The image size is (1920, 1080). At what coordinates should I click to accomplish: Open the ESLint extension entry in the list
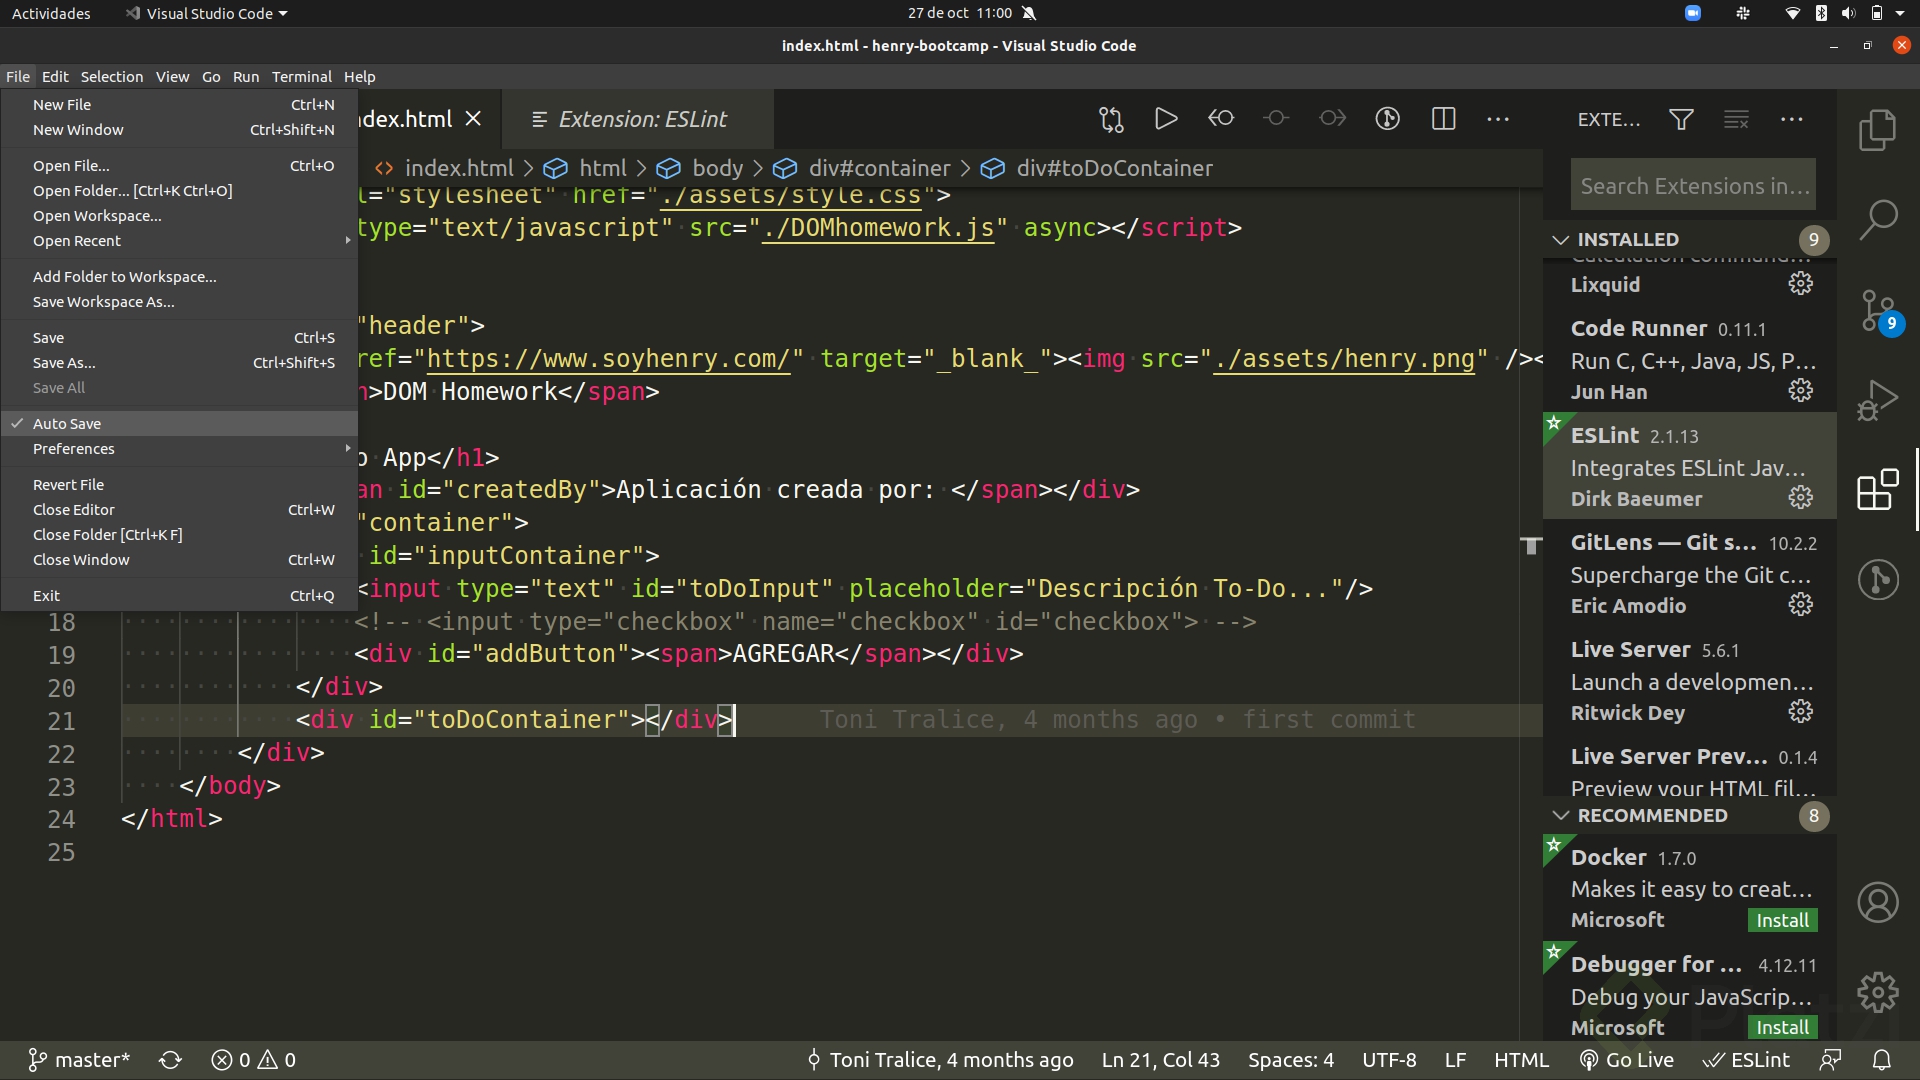click(x=1690, y=466)
